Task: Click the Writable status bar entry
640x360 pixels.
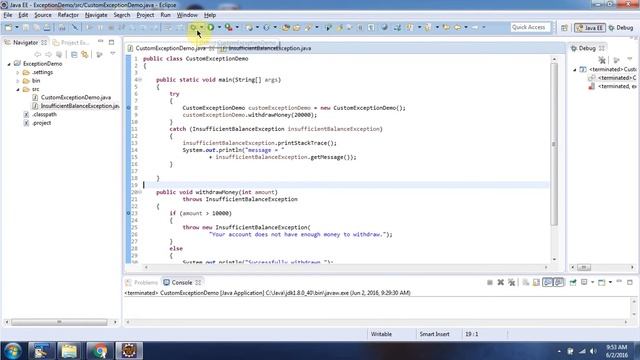Action: click(x=381, y=334)
